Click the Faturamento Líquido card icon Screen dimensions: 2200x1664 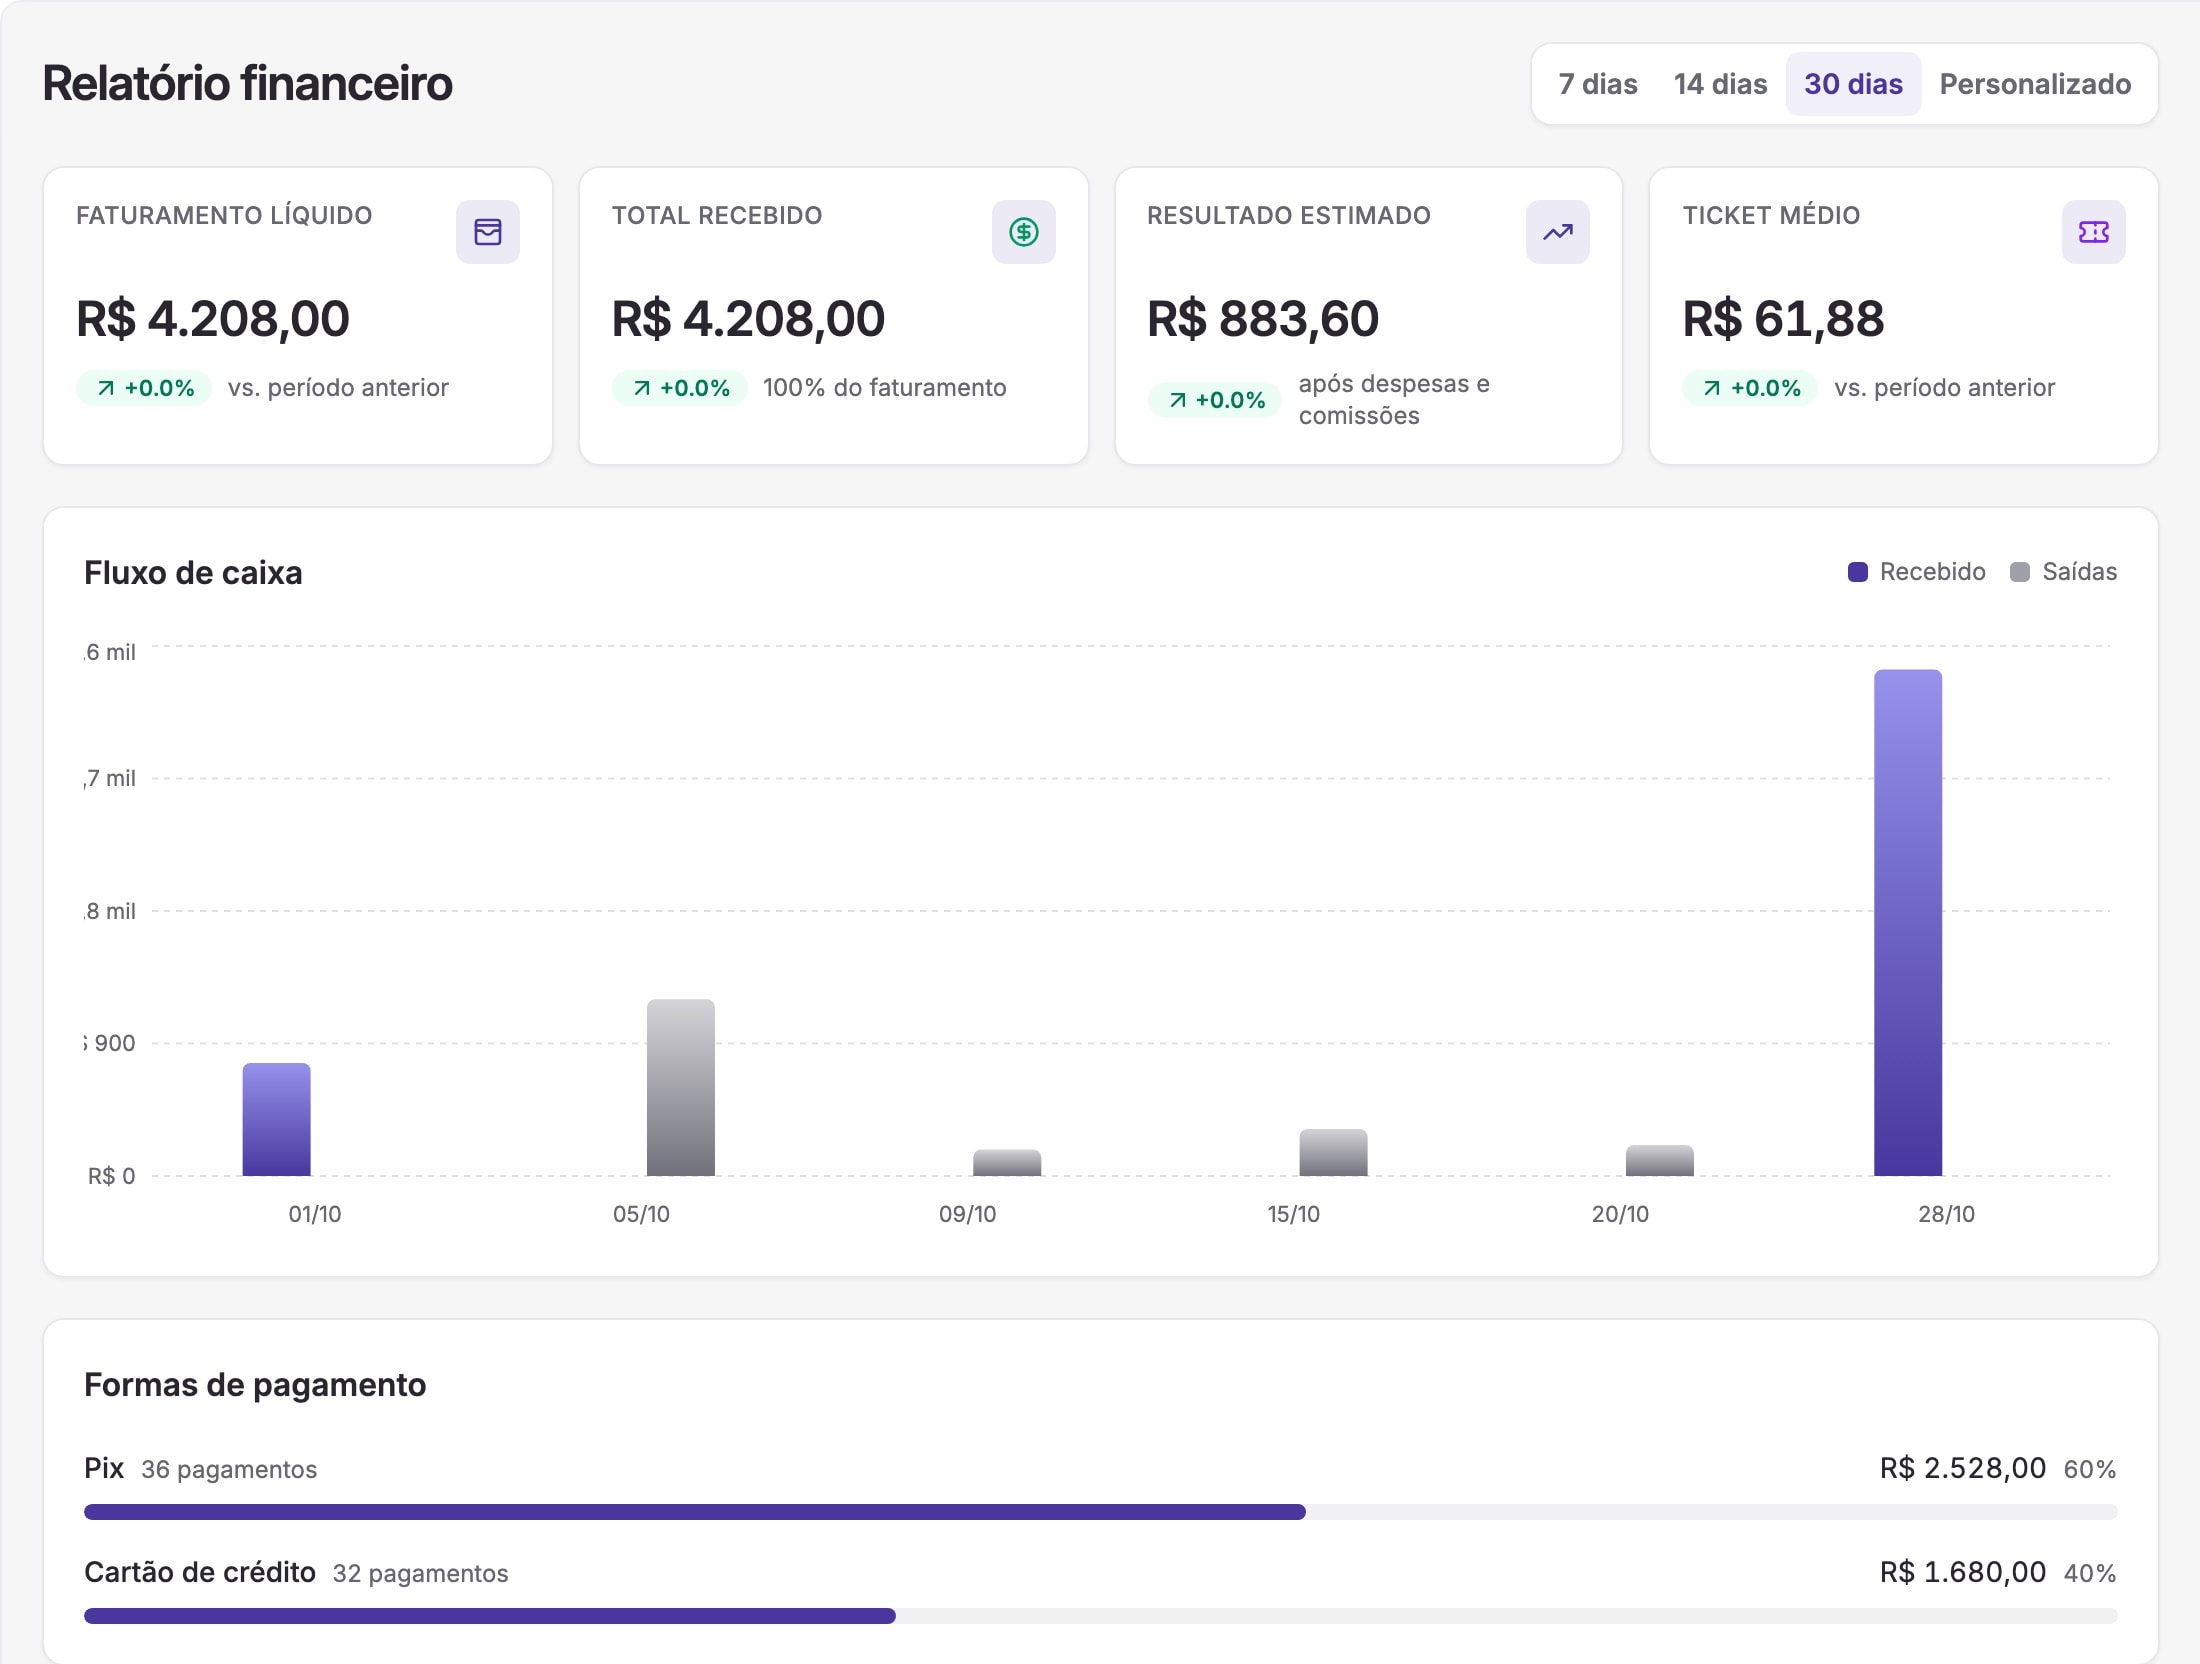pyautogui.click(x=488, y=232)
